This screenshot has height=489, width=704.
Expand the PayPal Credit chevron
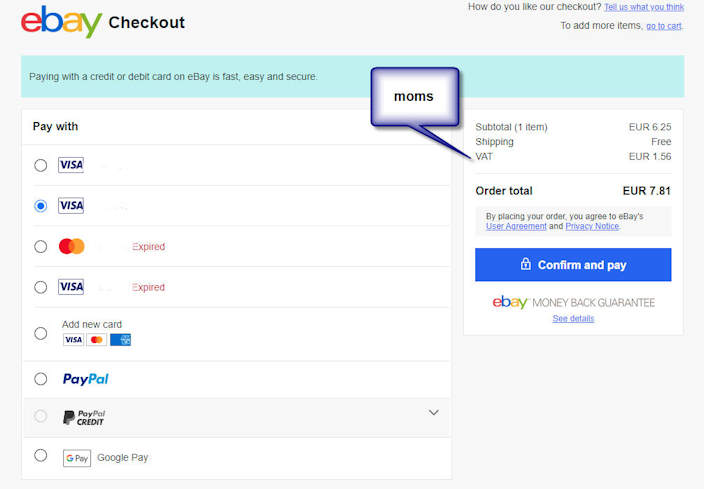point(433,412)
